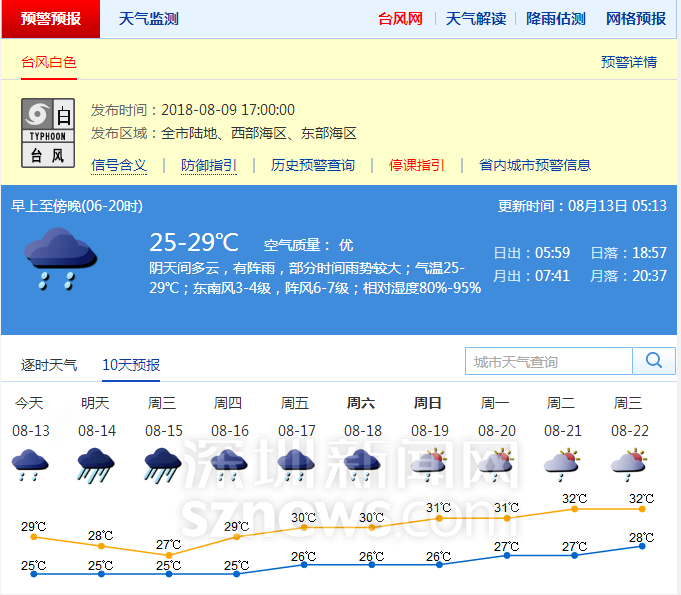This screenshot has height=595, width=681.
Task: Click the 08-15 rain forecast icon
Action: (163, 465)
